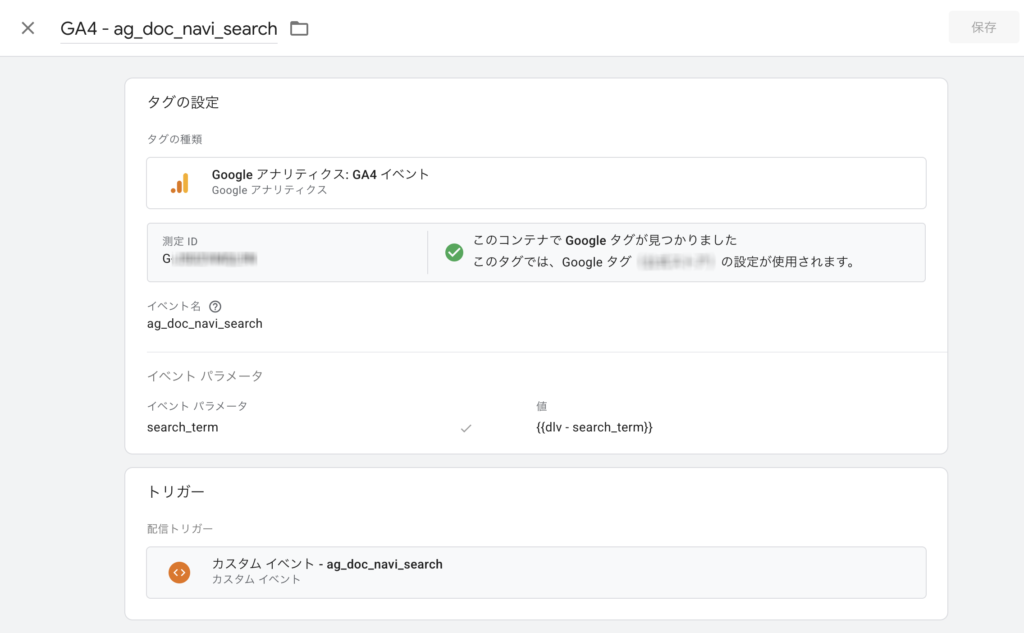This screenshot has width=1024, height=633.
Task: Click the orange custom event trigger icon
Action: click(179, 572)
